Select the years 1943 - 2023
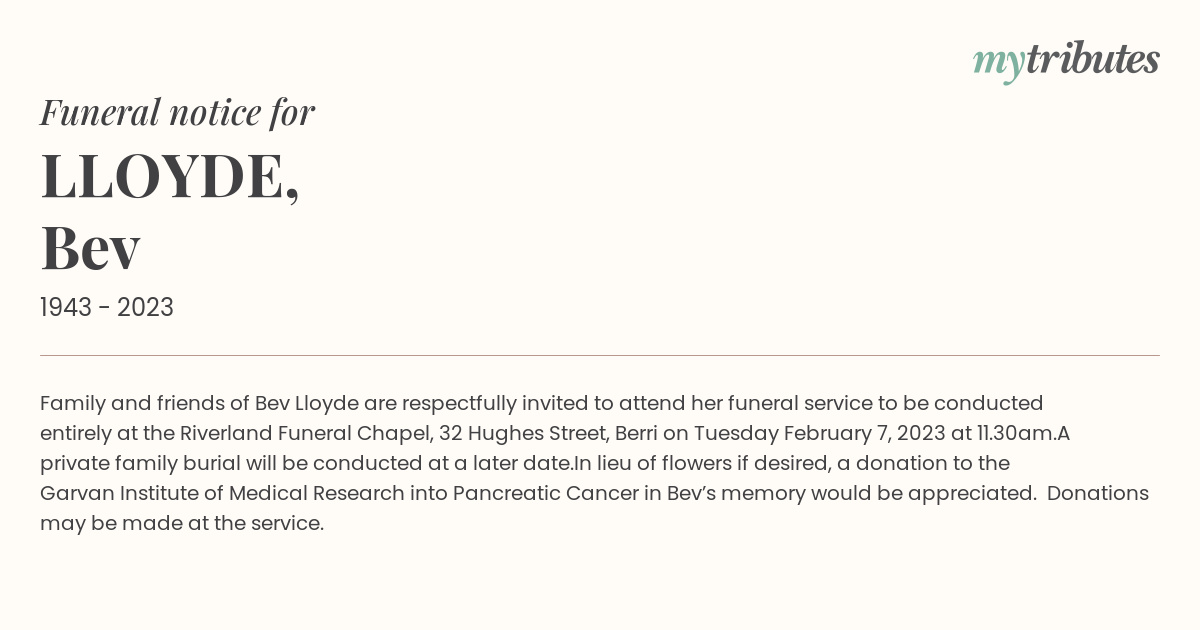 (107, 308)
